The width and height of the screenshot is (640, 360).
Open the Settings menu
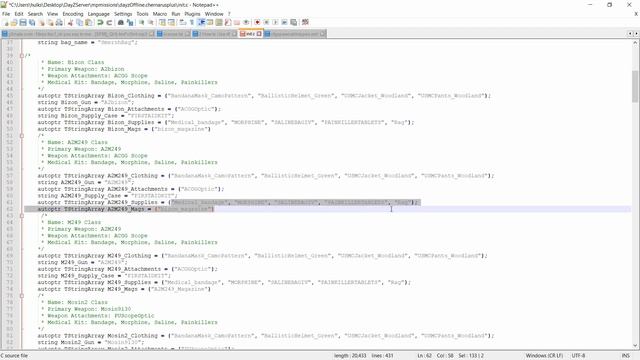[x=123, y=14]
